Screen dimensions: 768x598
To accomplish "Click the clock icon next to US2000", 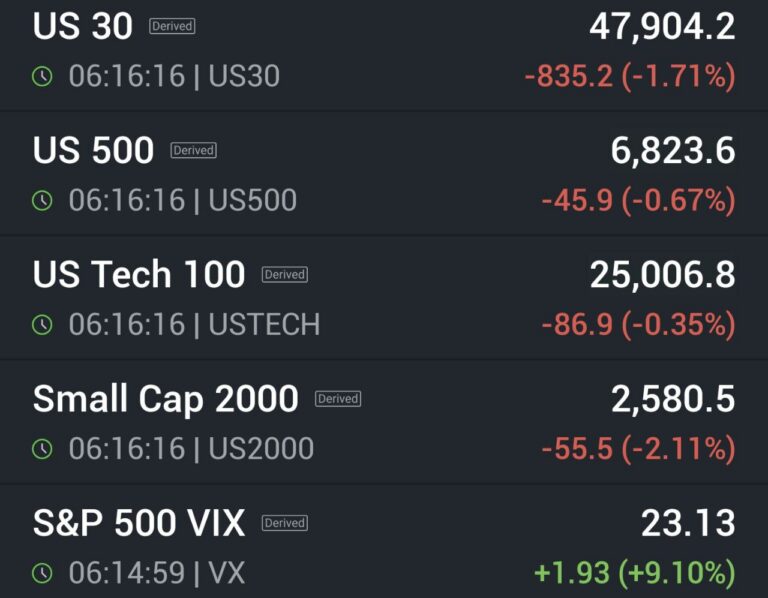I will click(x=42, y=448).
